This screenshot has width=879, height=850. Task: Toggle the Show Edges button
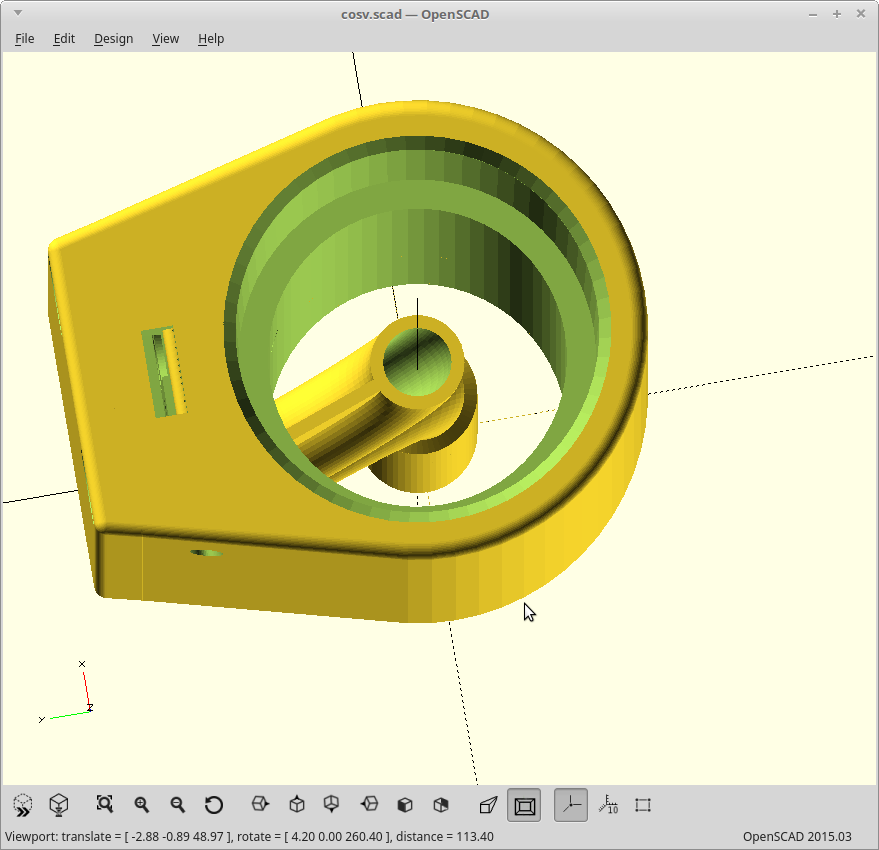click(x=643, y=804)
